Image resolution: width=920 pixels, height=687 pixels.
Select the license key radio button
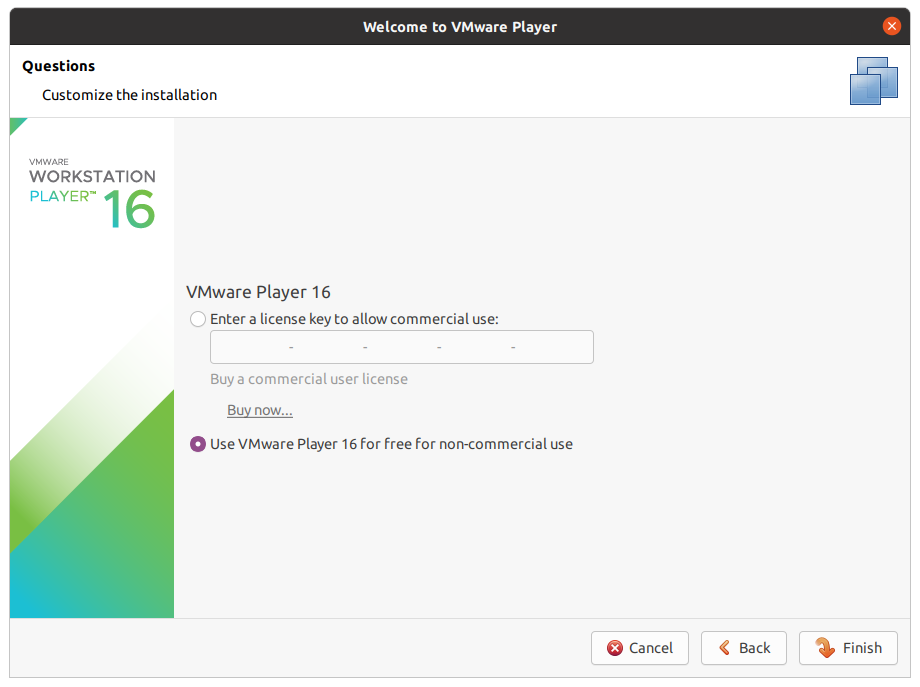[198, 319]
